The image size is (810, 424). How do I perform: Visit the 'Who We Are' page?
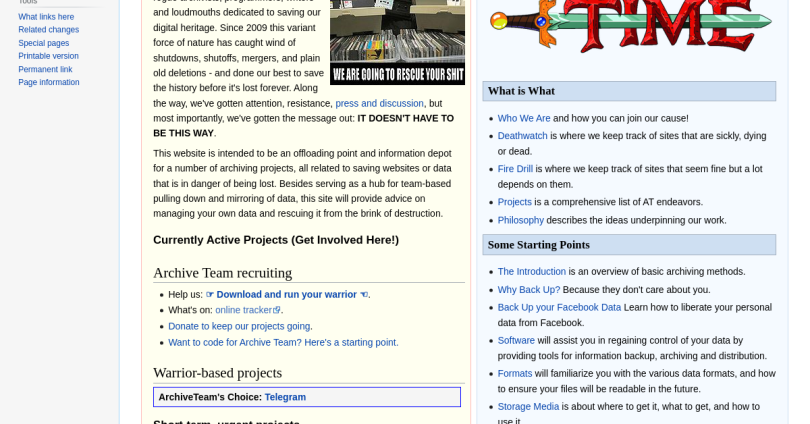[x=524, y=118]
